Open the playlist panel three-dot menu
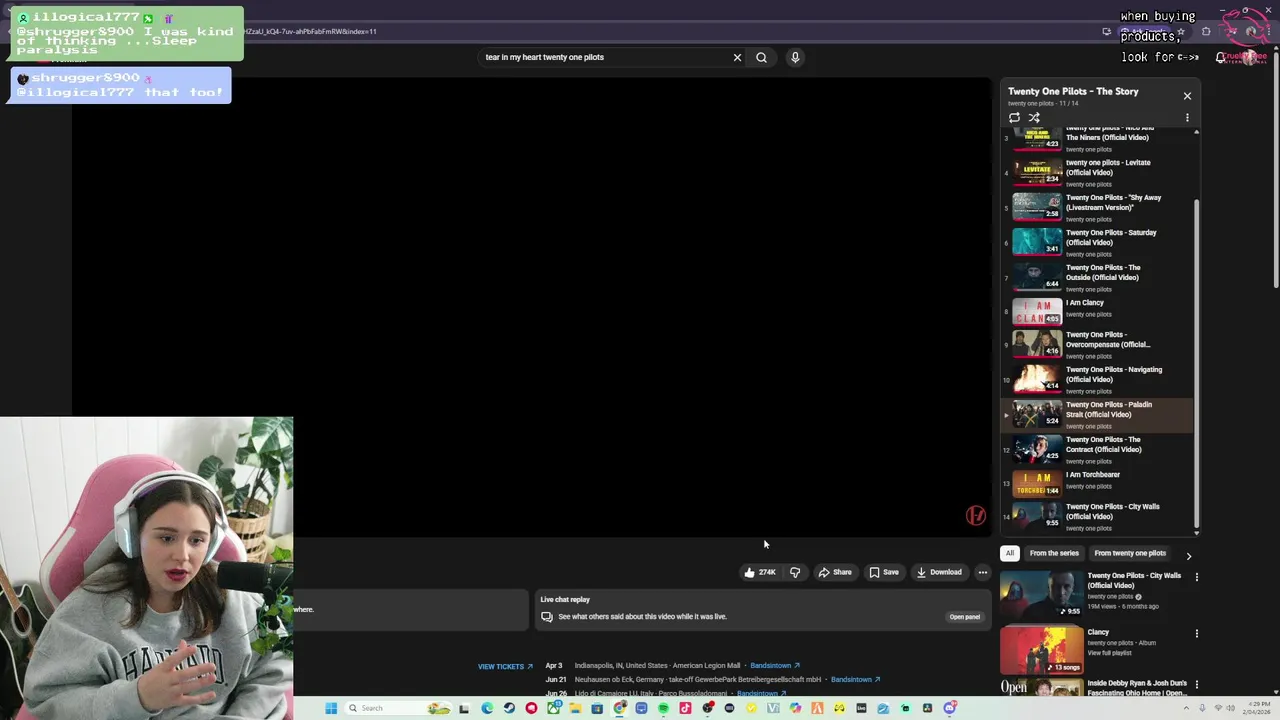1280x720 pixels. click(1187, 117)
